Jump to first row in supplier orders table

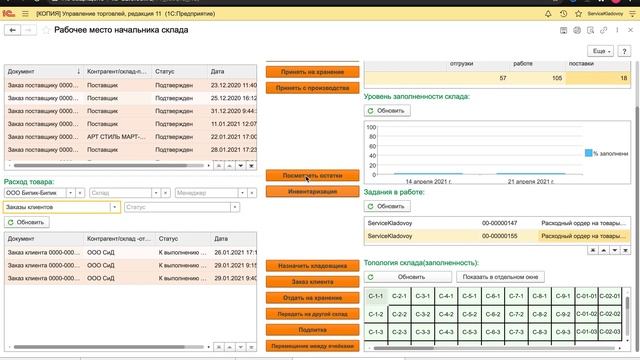point(219,166)
